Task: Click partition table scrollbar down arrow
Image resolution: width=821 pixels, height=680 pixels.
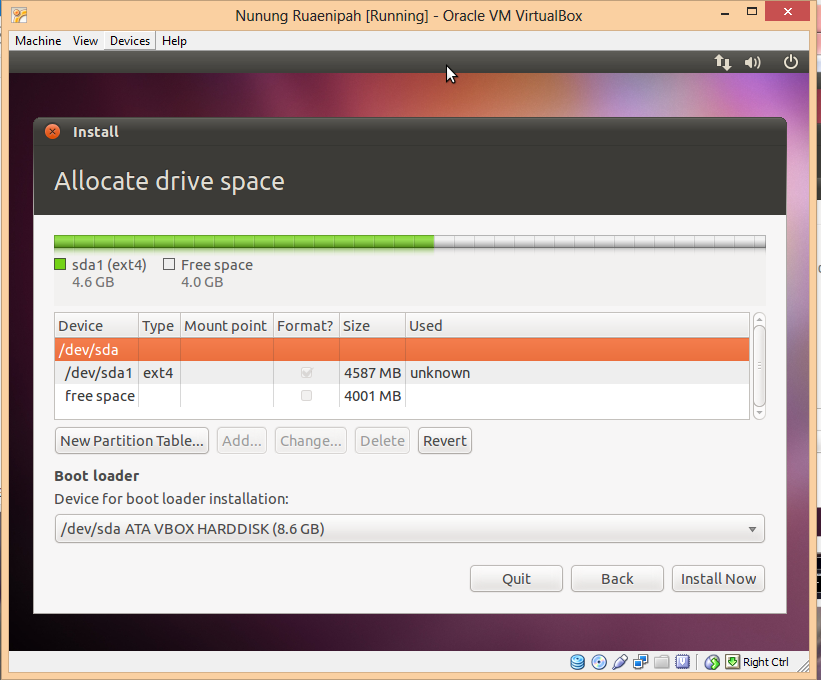Action: [x=759, y=413]
